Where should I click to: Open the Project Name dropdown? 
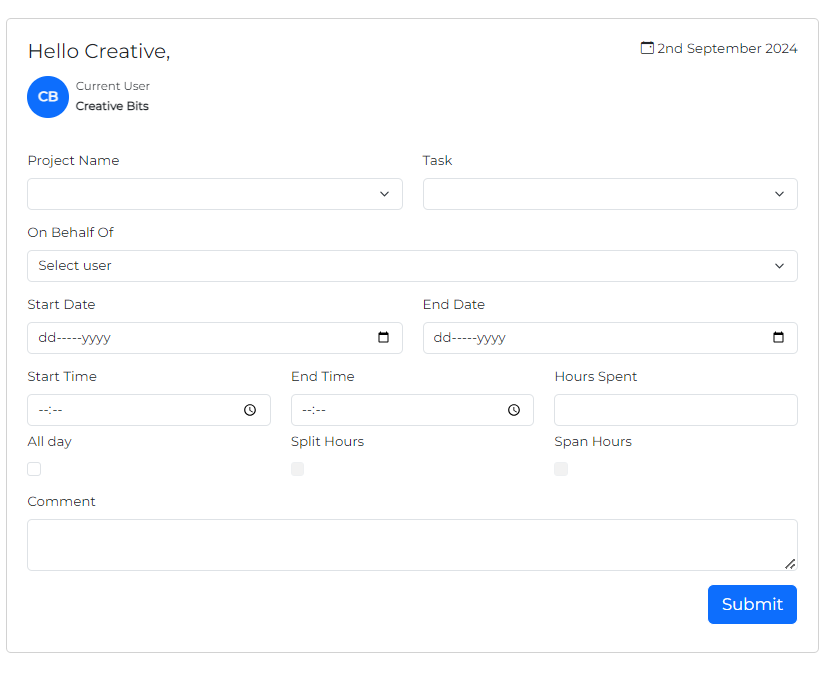click(215, 194)
